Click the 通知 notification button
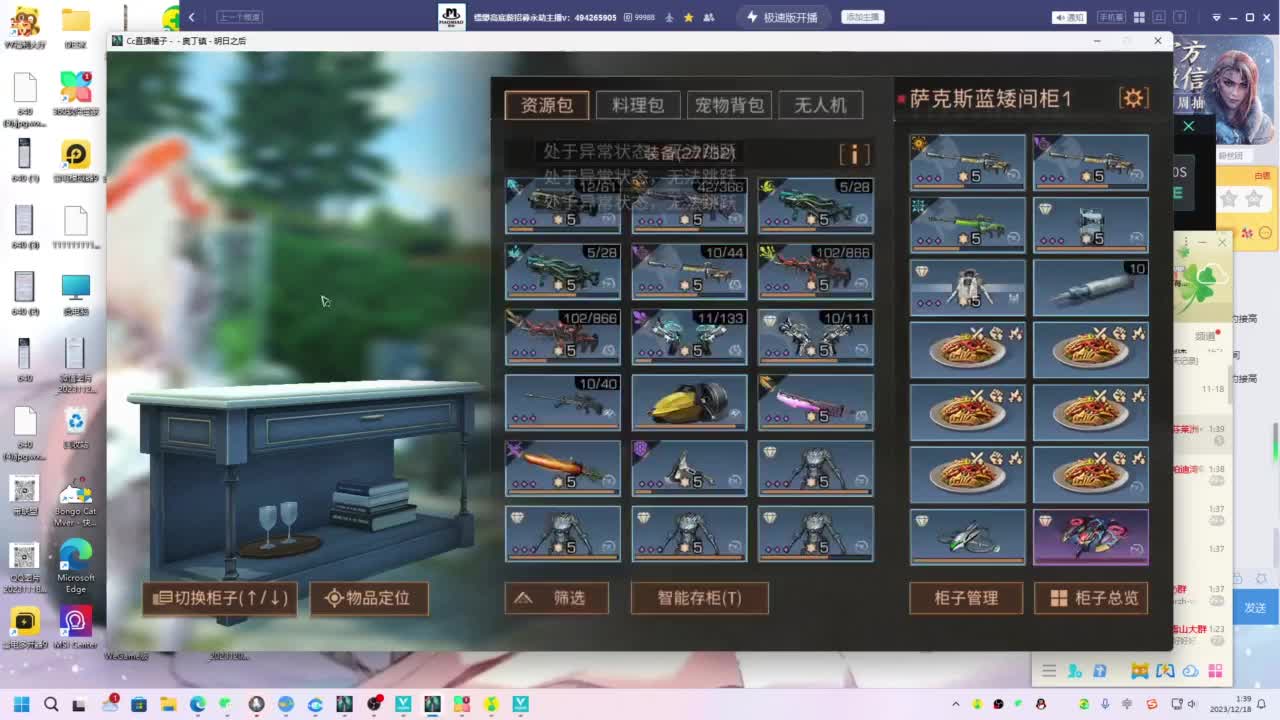This screenshot has height=720, width=1280. point(1070,17)
